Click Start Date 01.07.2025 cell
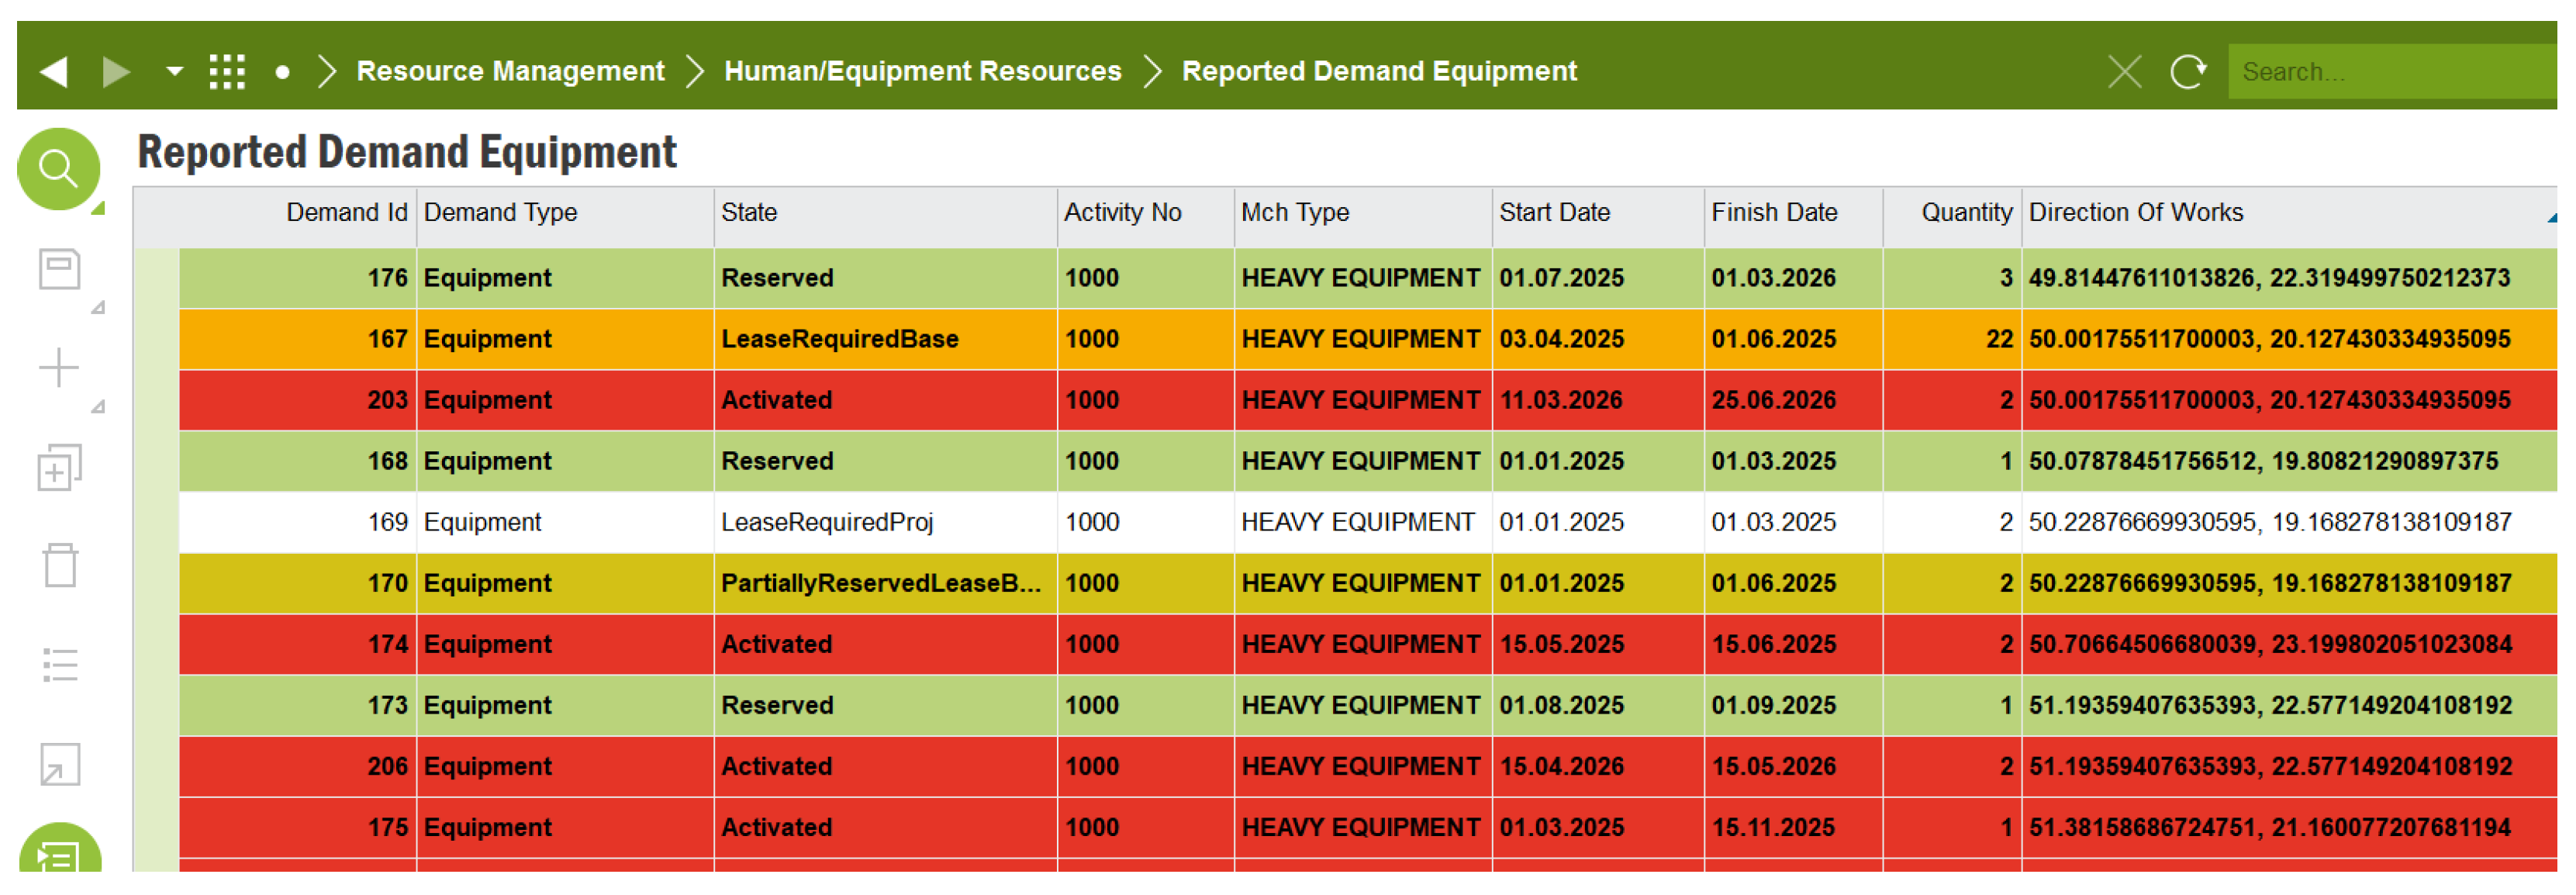The width and height of the screenshot is (2576, 895). click(x=1598, y=278)
